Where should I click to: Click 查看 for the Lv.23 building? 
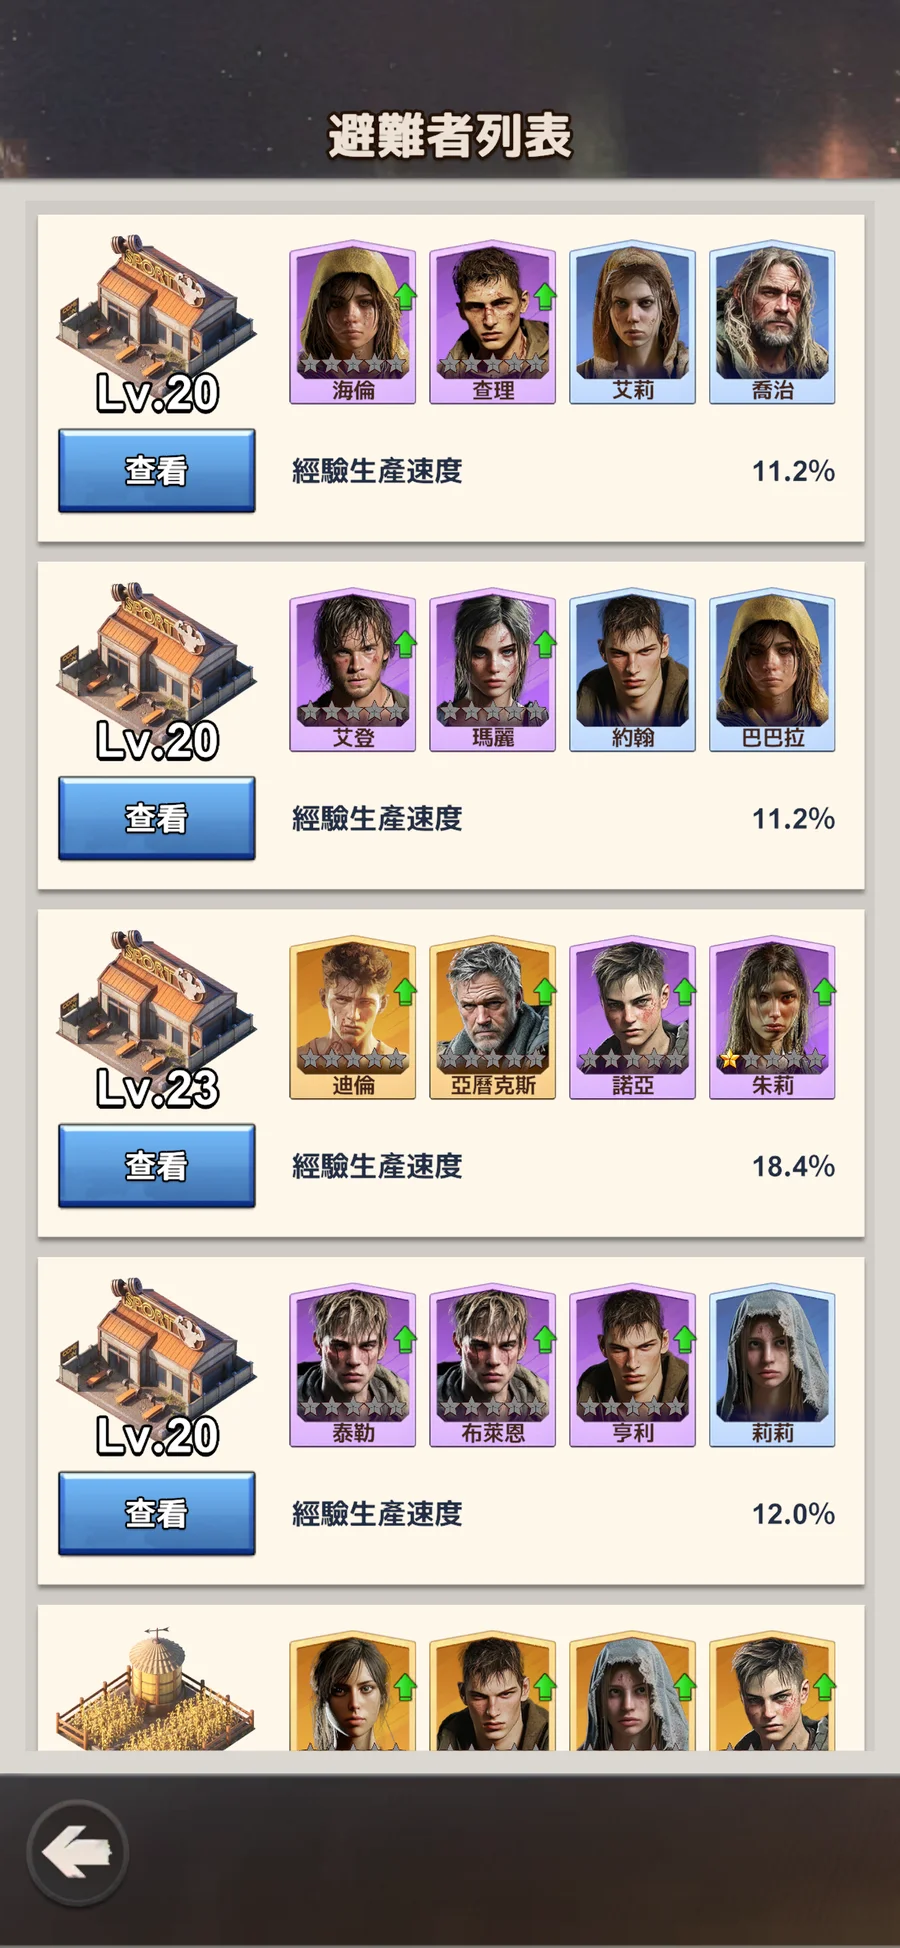pos(157,1166)
